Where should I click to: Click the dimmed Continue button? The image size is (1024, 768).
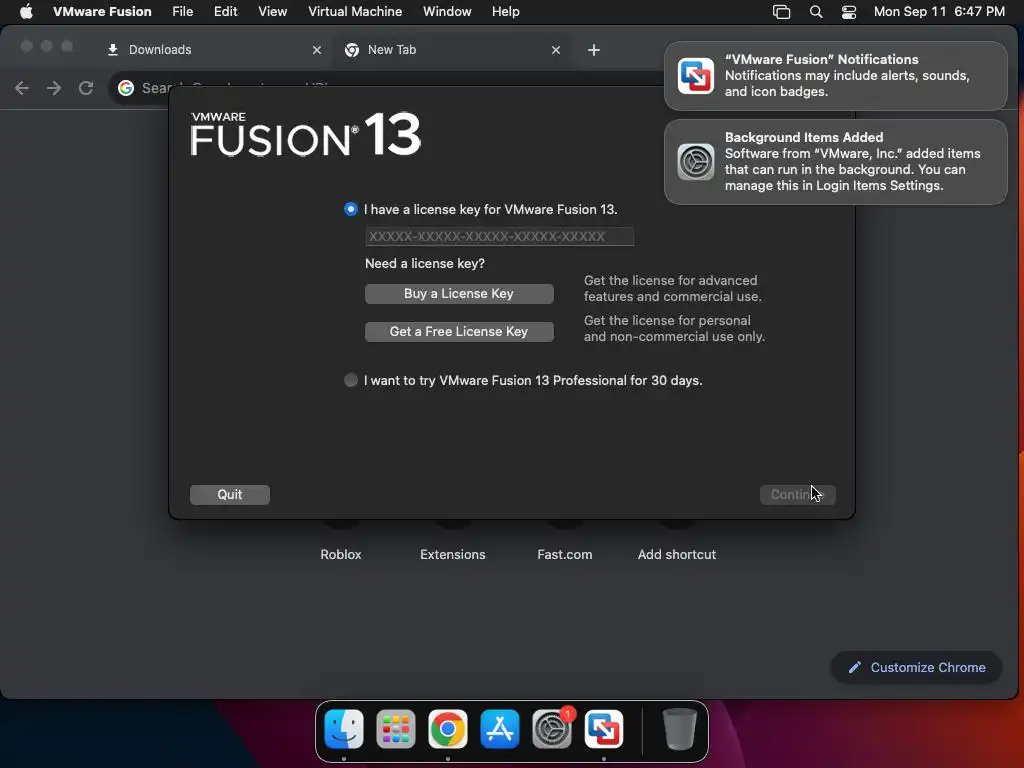pyautogui.click(x=797, y=494)
